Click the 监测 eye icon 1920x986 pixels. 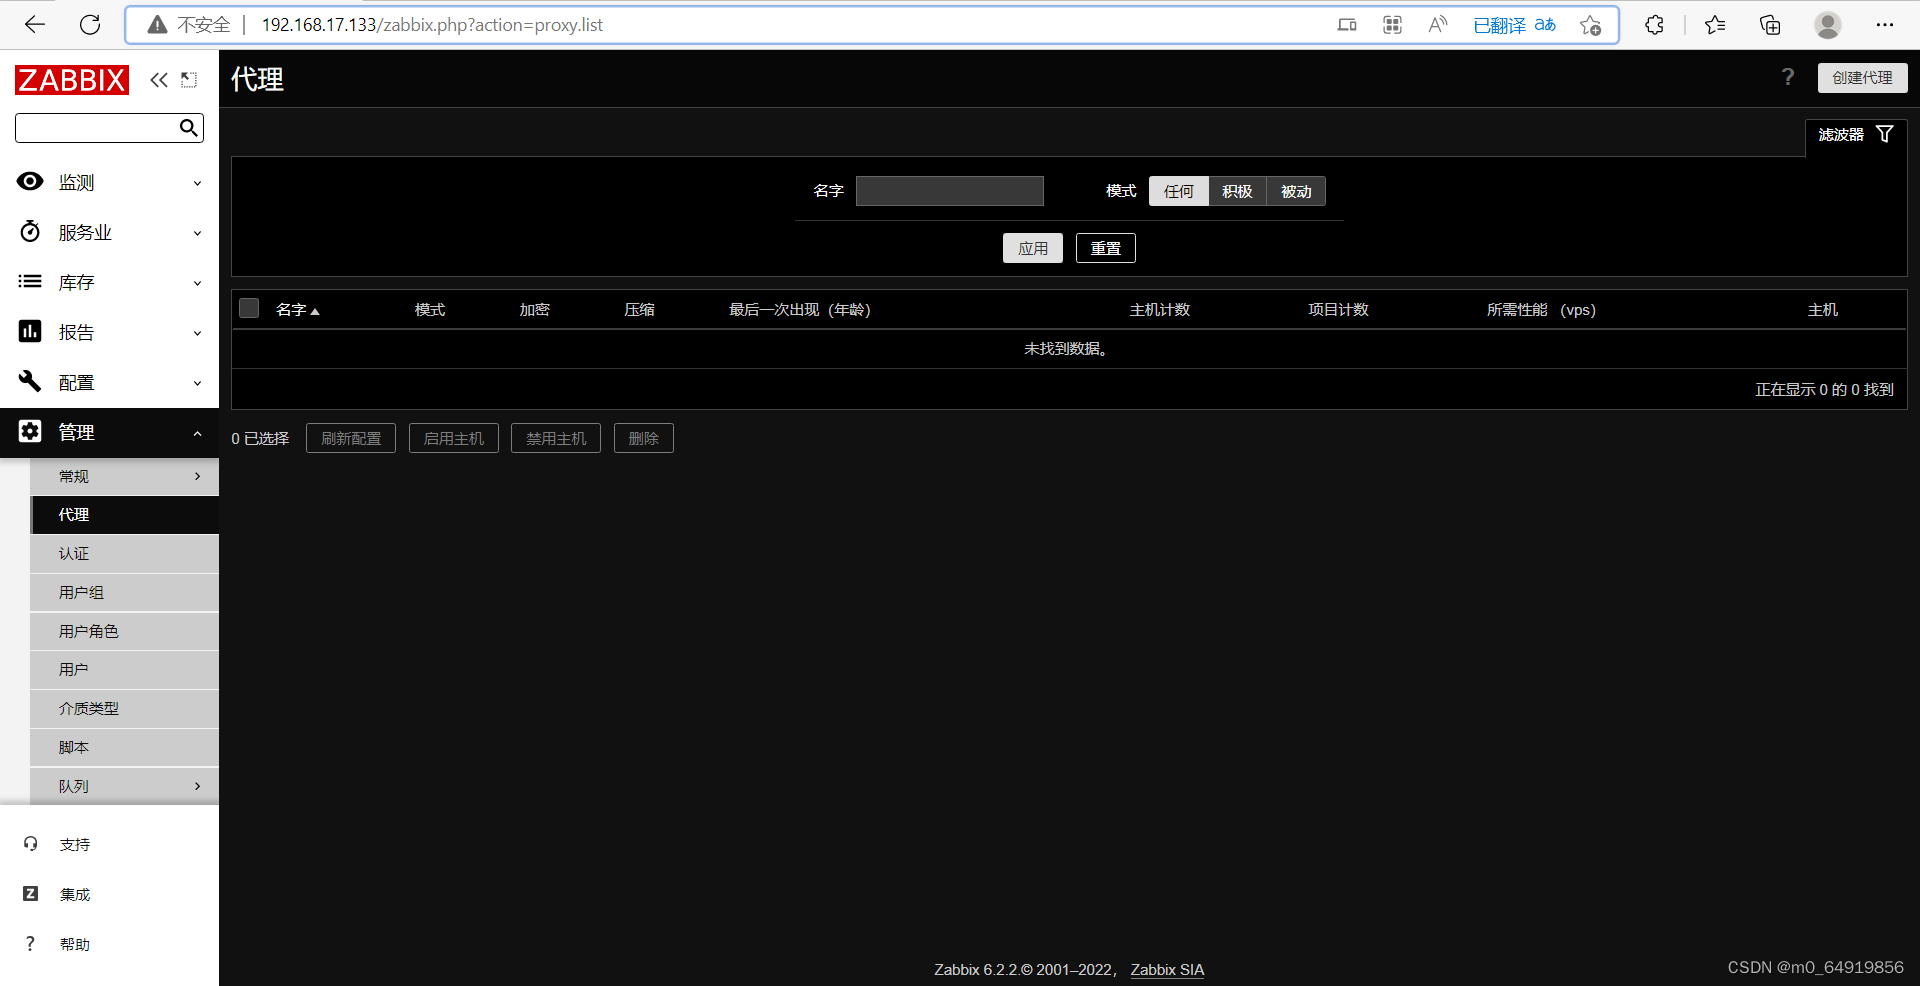(x=30, y=181)
